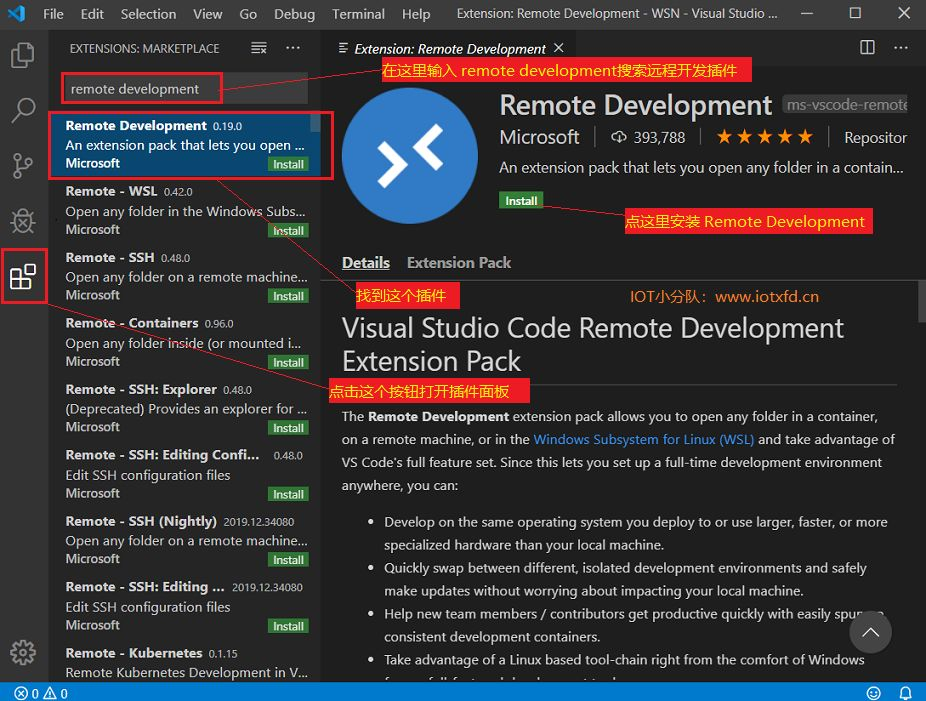Switch to the Extension Pack tab
926x701 pixels.
click(459, 263)
